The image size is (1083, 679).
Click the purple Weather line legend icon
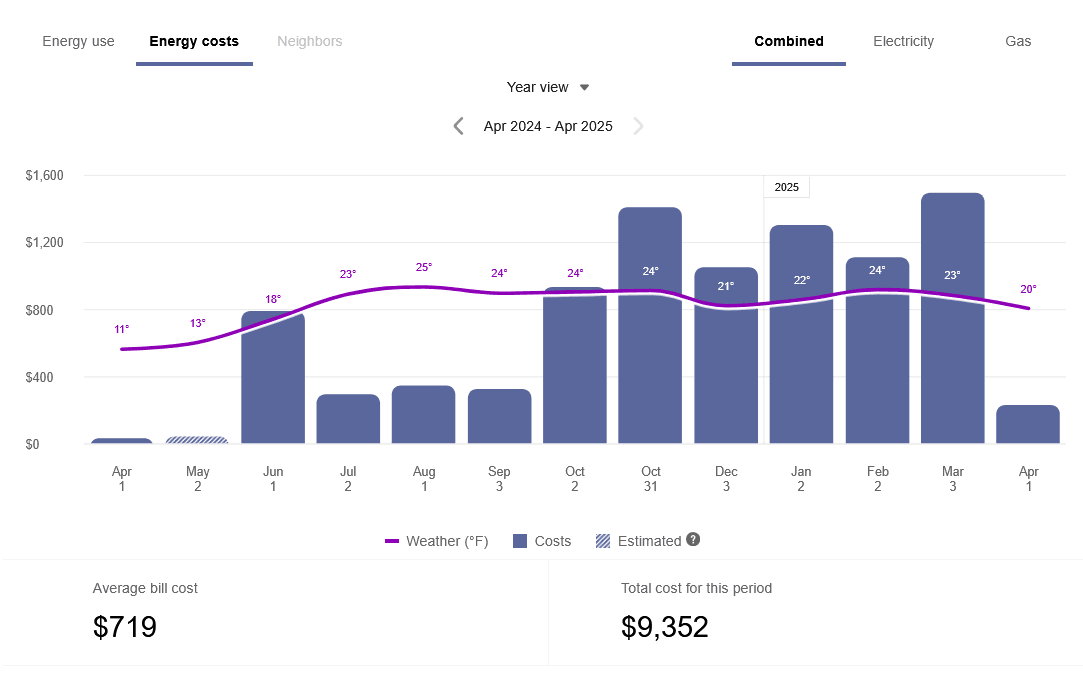pyautogui.click(x=392, y=540)
